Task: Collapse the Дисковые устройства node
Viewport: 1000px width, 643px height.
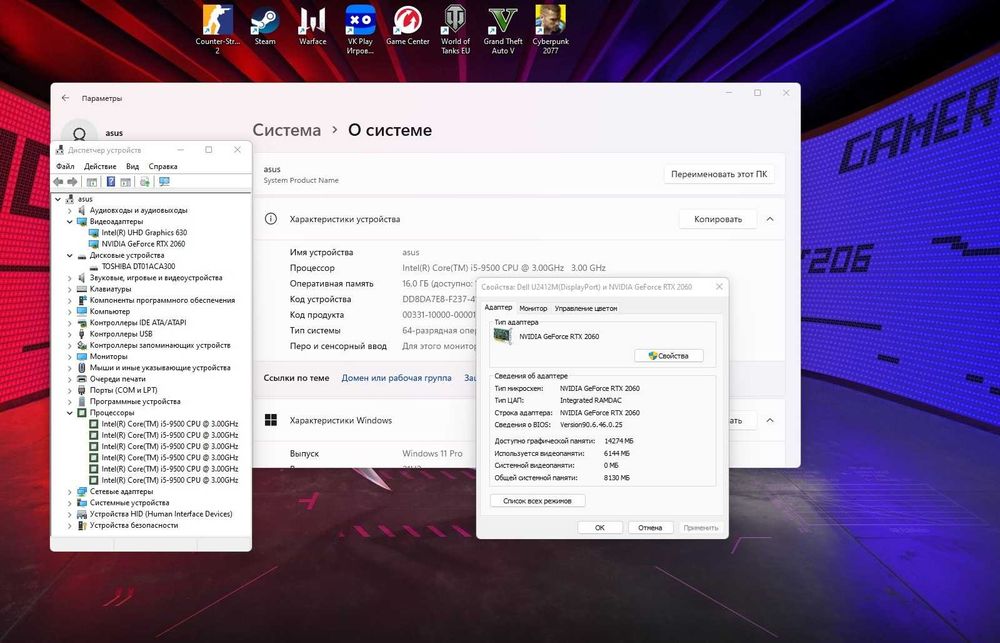Action: [x=70, y=255]
